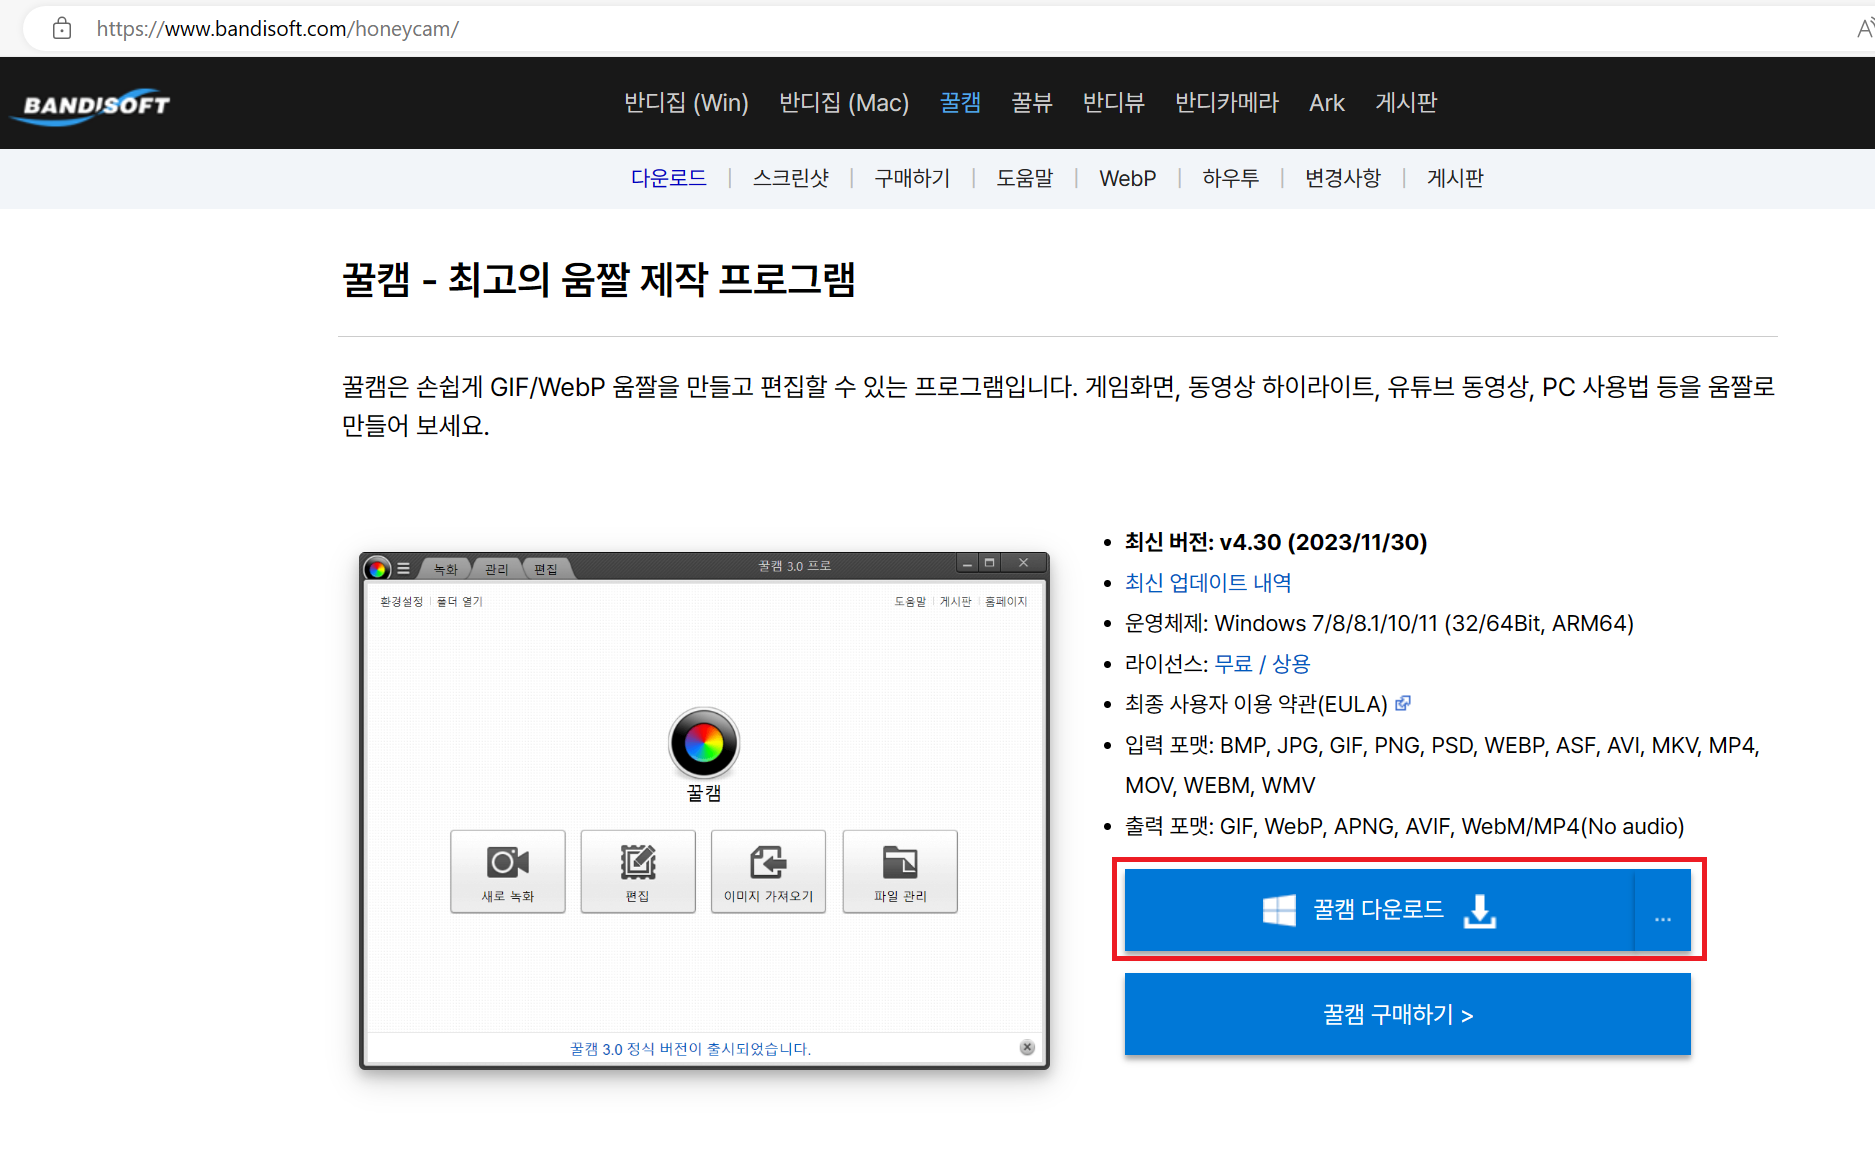
Task: Select the 구매하기 sub-menu tab
Action: 912,178
